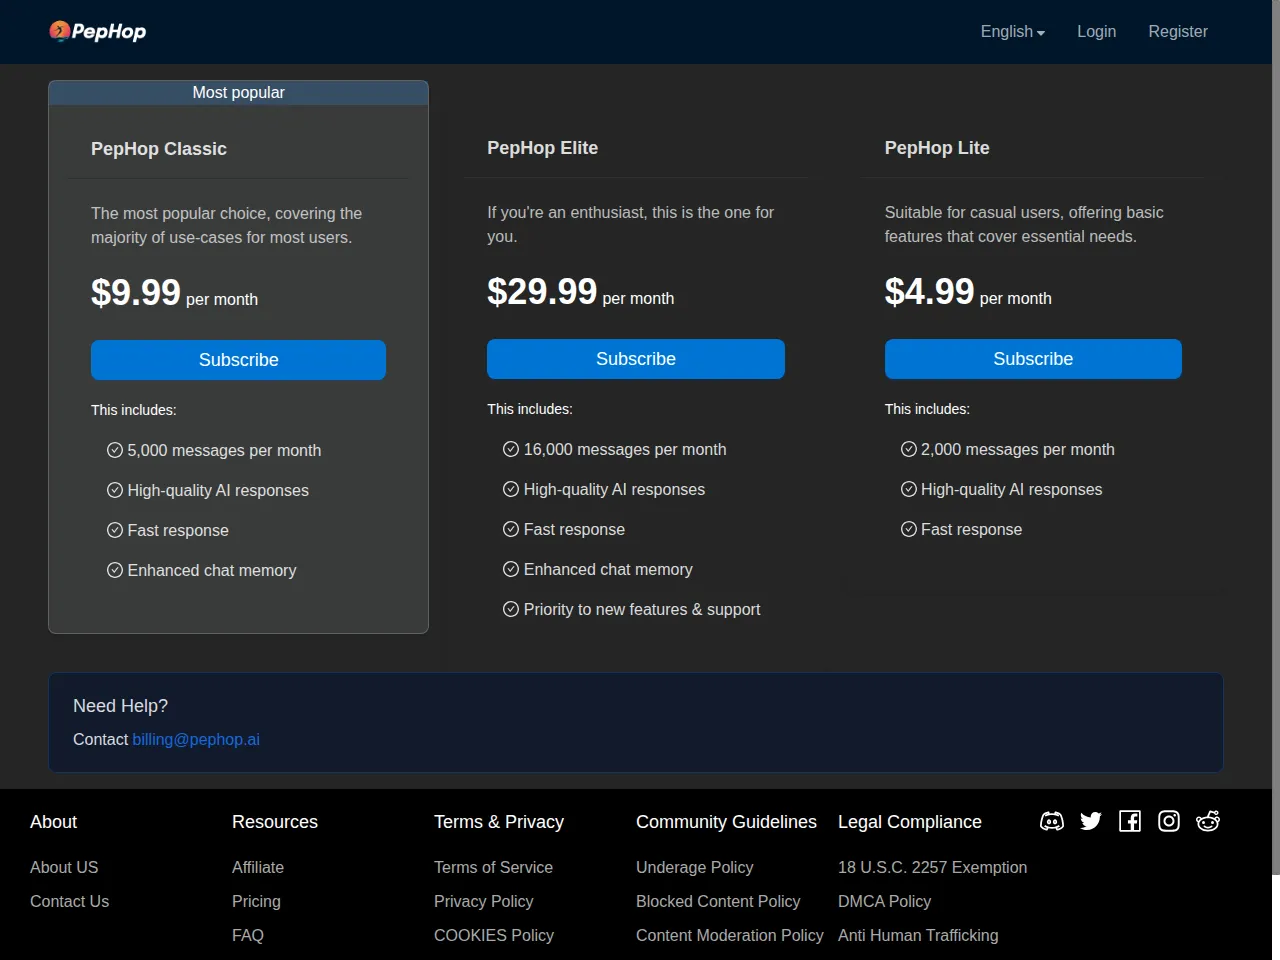This screenshot has width=1280, height=960.
Task: Click the PepHop Lite plan title
Action: [937, 148]
